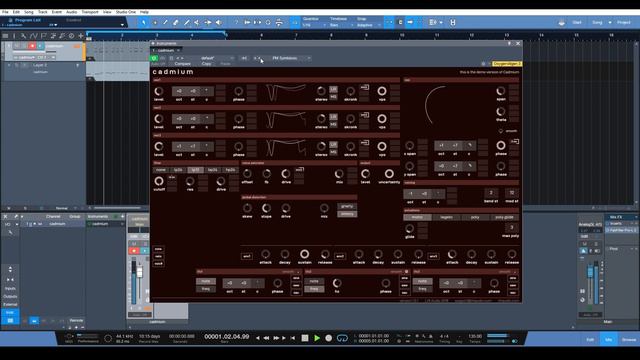Select the Bend tool in the toolbar
Image resolution: width=640 pixels, height=360 pixels.
(208, 22)
